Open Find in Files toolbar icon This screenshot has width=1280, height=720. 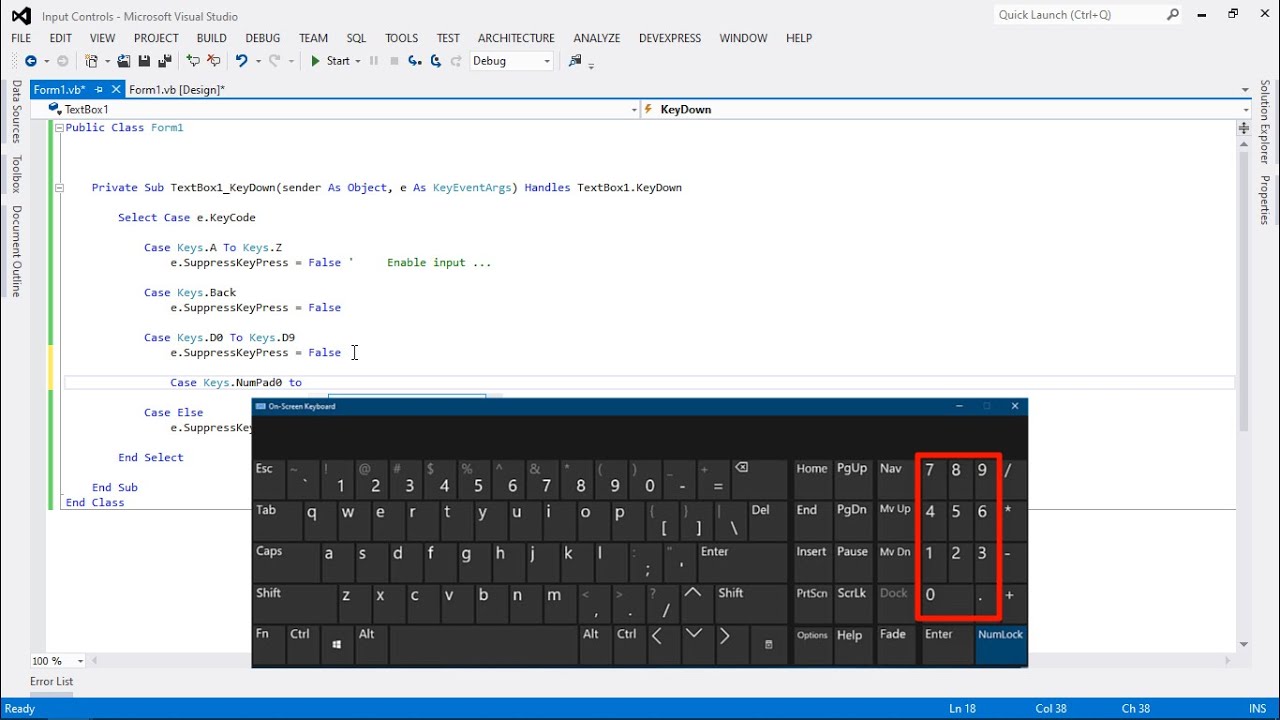point(575,61)
